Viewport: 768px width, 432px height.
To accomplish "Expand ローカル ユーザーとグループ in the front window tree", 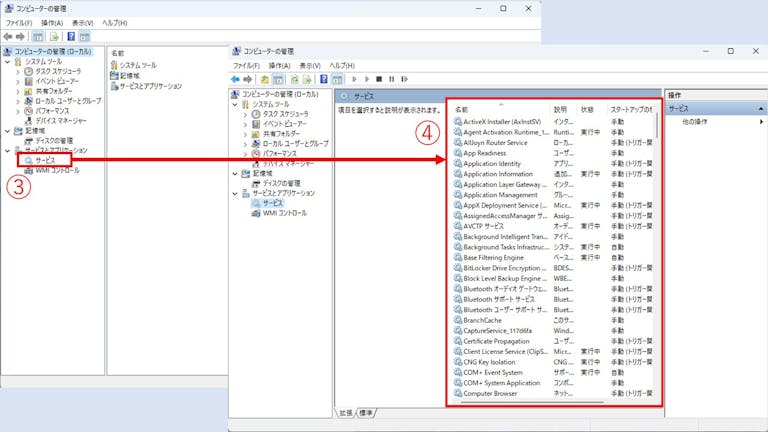I will point(245,144).
